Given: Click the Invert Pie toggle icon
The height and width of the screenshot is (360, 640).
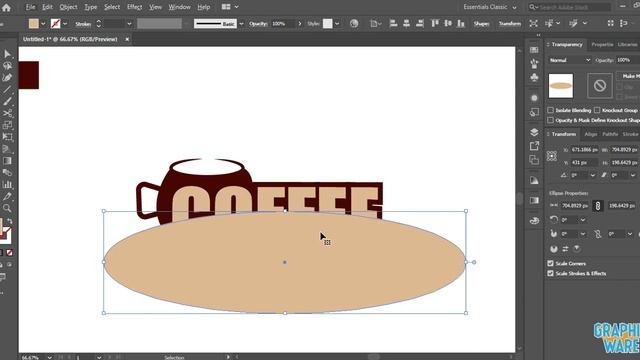Looking at the screenshot, I should pos(565,249).
